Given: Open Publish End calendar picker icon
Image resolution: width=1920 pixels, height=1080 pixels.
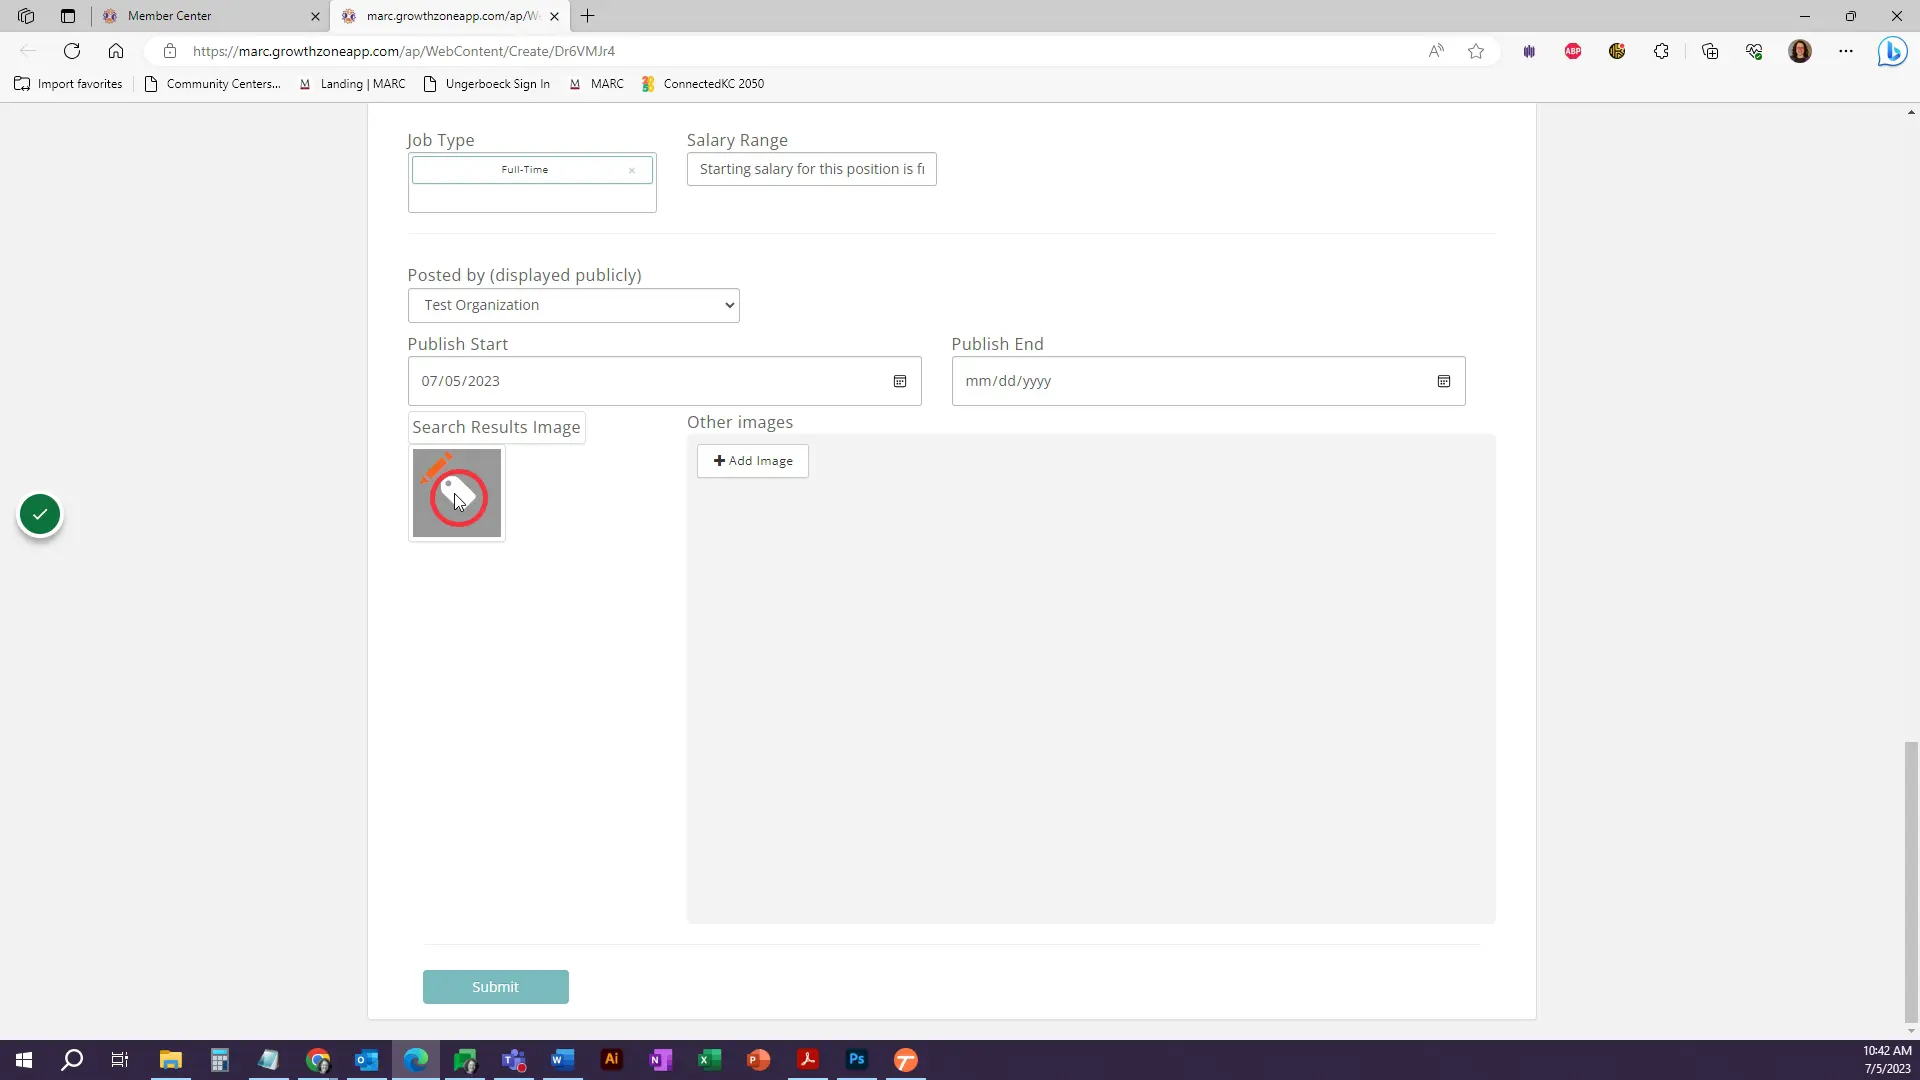Looking at the screenshot, I should tap(1444, 381).
